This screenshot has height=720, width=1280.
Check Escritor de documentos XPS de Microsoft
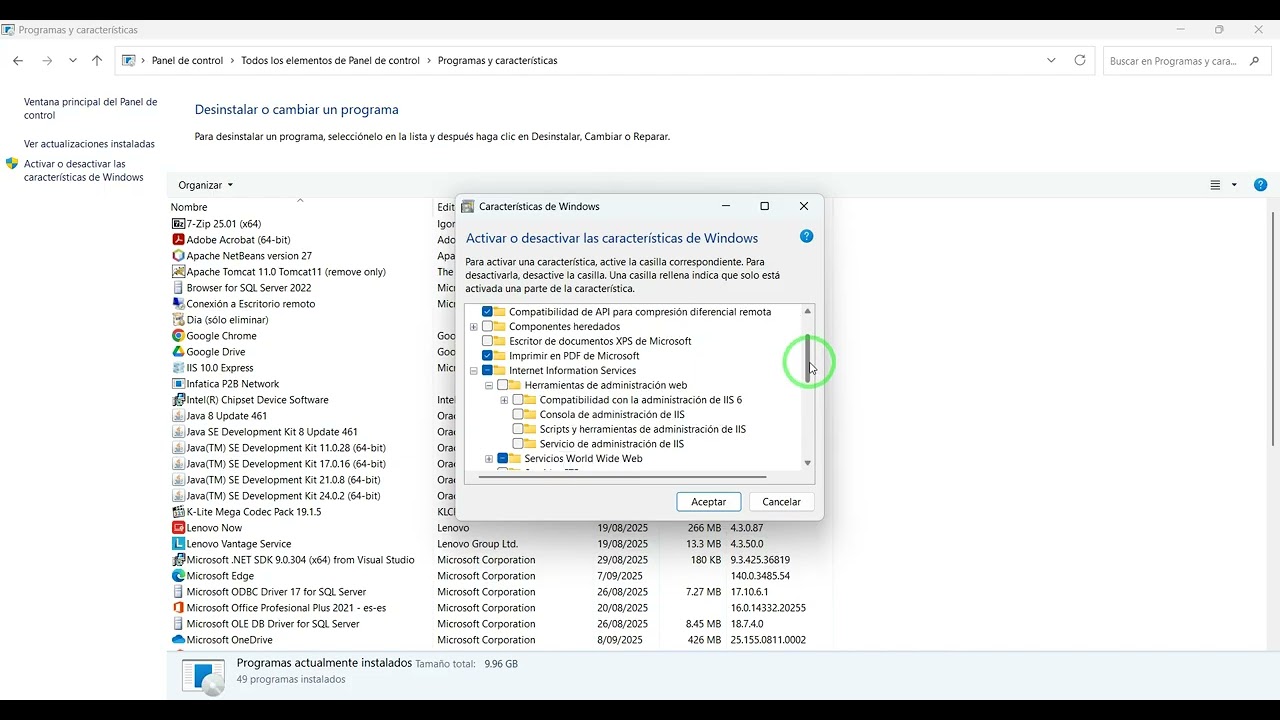(488, 341)
